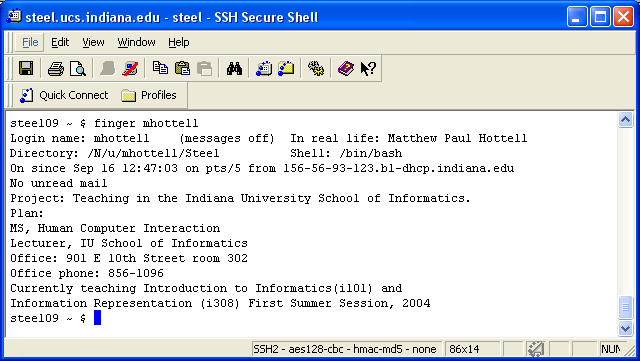640x361 pixels.
Task: Open the Help book icon
Action: click(346, 68)
